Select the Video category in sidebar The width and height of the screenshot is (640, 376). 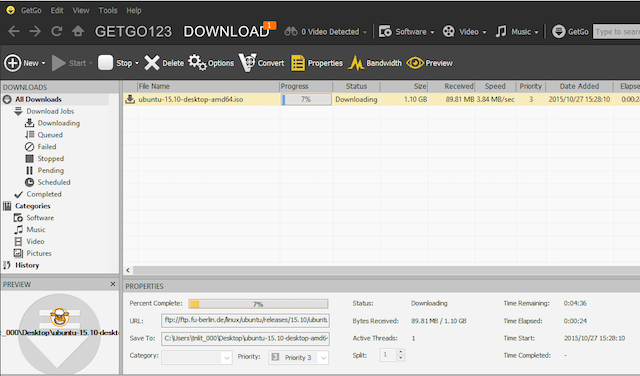[35, 241]
